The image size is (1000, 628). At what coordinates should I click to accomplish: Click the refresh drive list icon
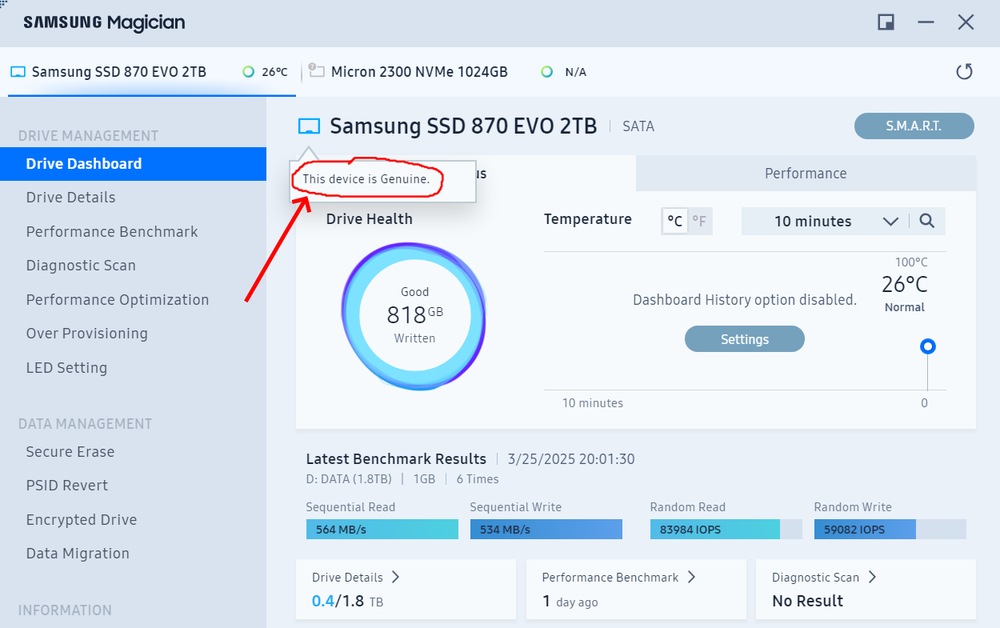[x=964, y=71]
